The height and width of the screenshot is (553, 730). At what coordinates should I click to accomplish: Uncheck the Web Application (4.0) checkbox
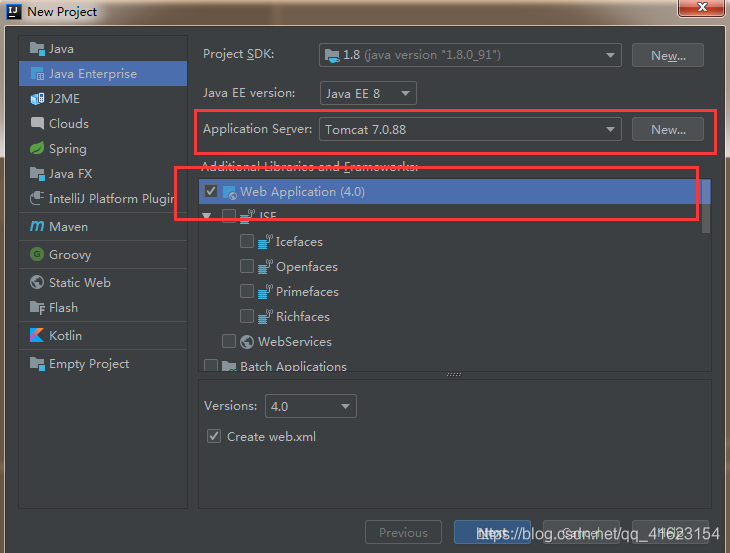click(211, 191)
